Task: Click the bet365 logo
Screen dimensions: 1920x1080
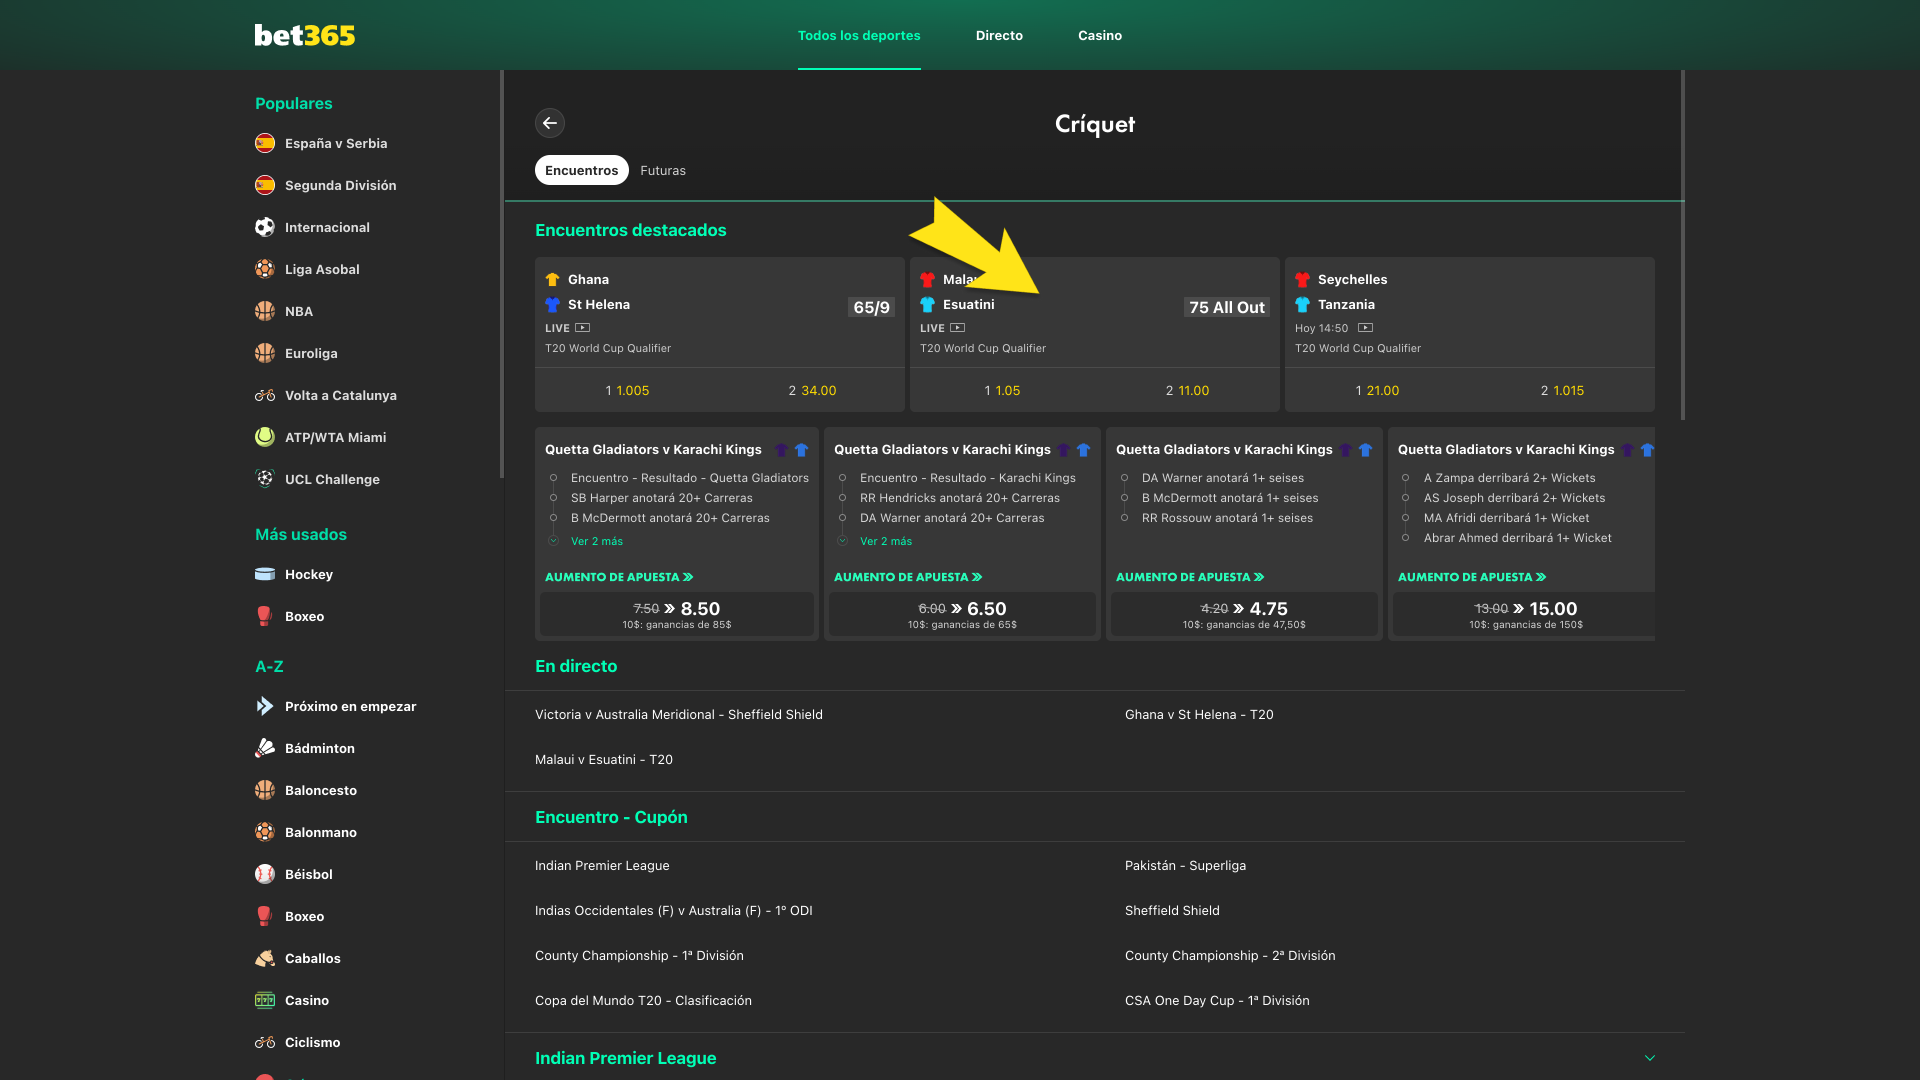Action: click(x=304, y=35)
